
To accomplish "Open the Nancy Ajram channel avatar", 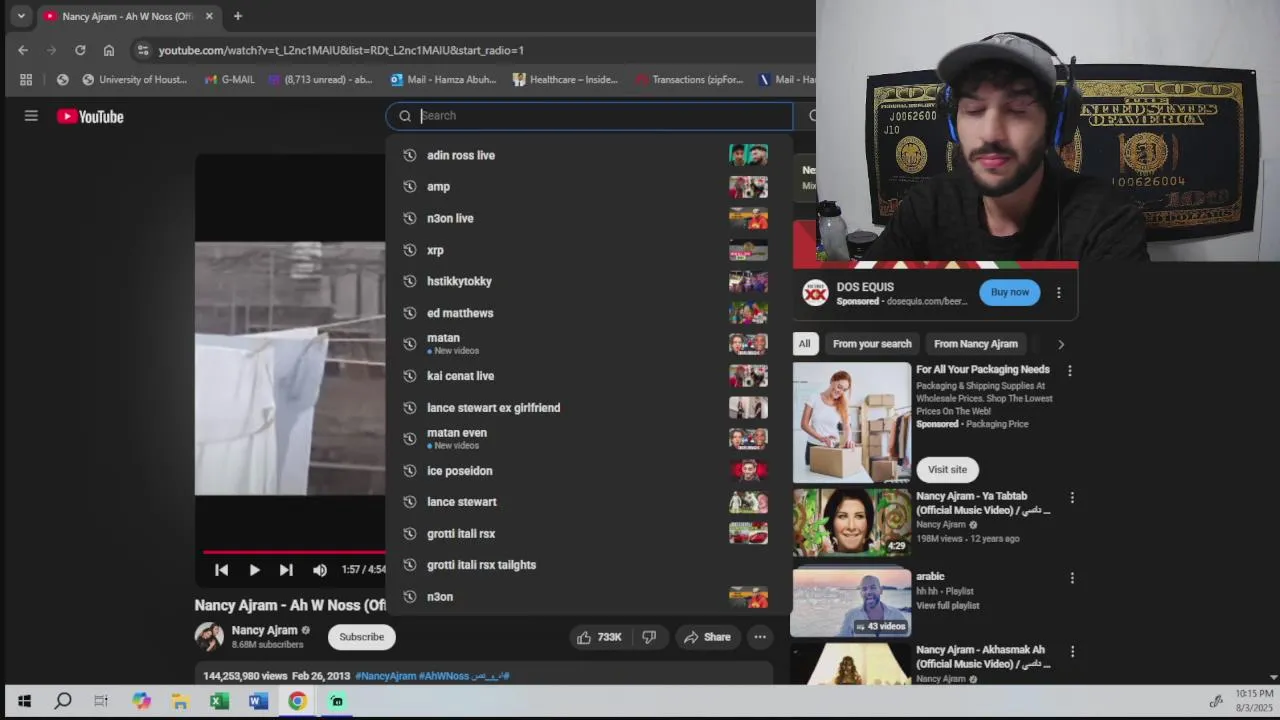I will pos(209,637).
